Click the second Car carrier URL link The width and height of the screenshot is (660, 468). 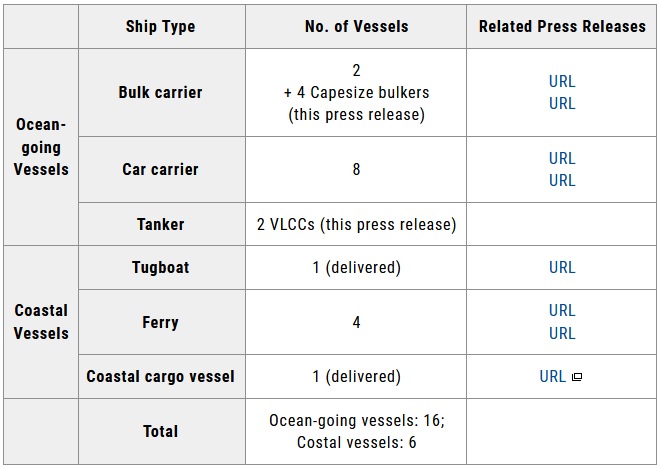click(x=562, y=180)
